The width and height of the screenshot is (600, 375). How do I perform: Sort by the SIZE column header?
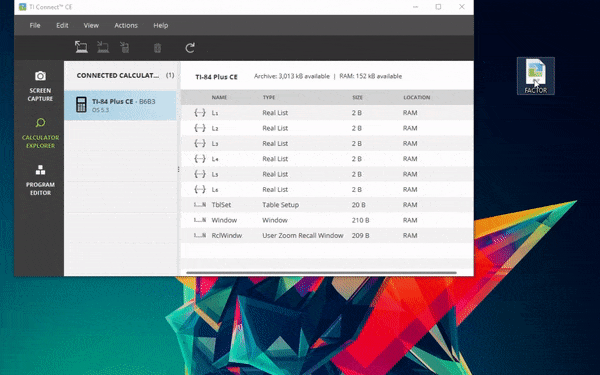point(357,97)
